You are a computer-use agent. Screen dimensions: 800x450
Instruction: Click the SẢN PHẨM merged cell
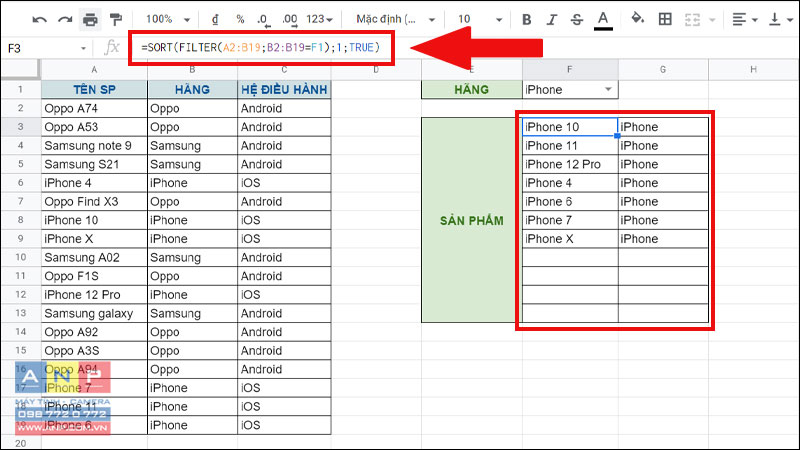471,220
